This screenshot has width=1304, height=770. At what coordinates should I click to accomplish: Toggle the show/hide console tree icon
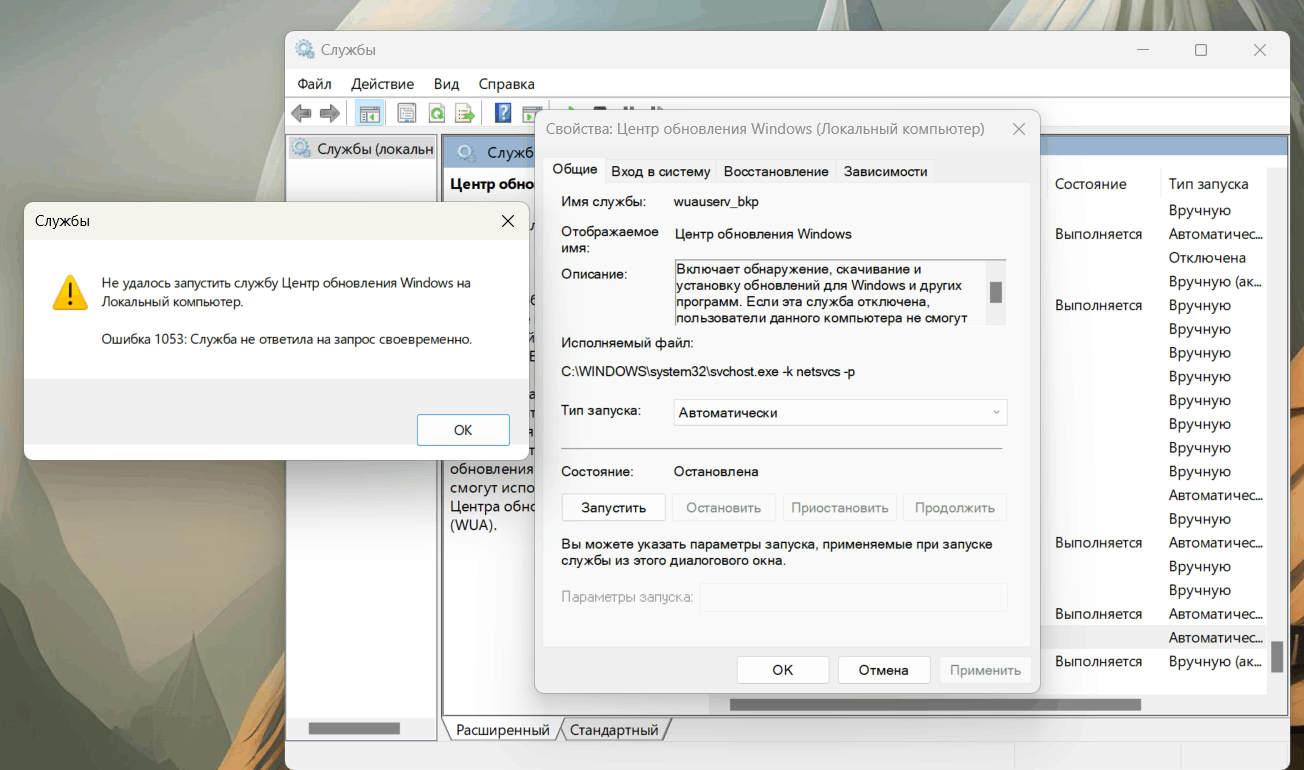tap(369, 113)
